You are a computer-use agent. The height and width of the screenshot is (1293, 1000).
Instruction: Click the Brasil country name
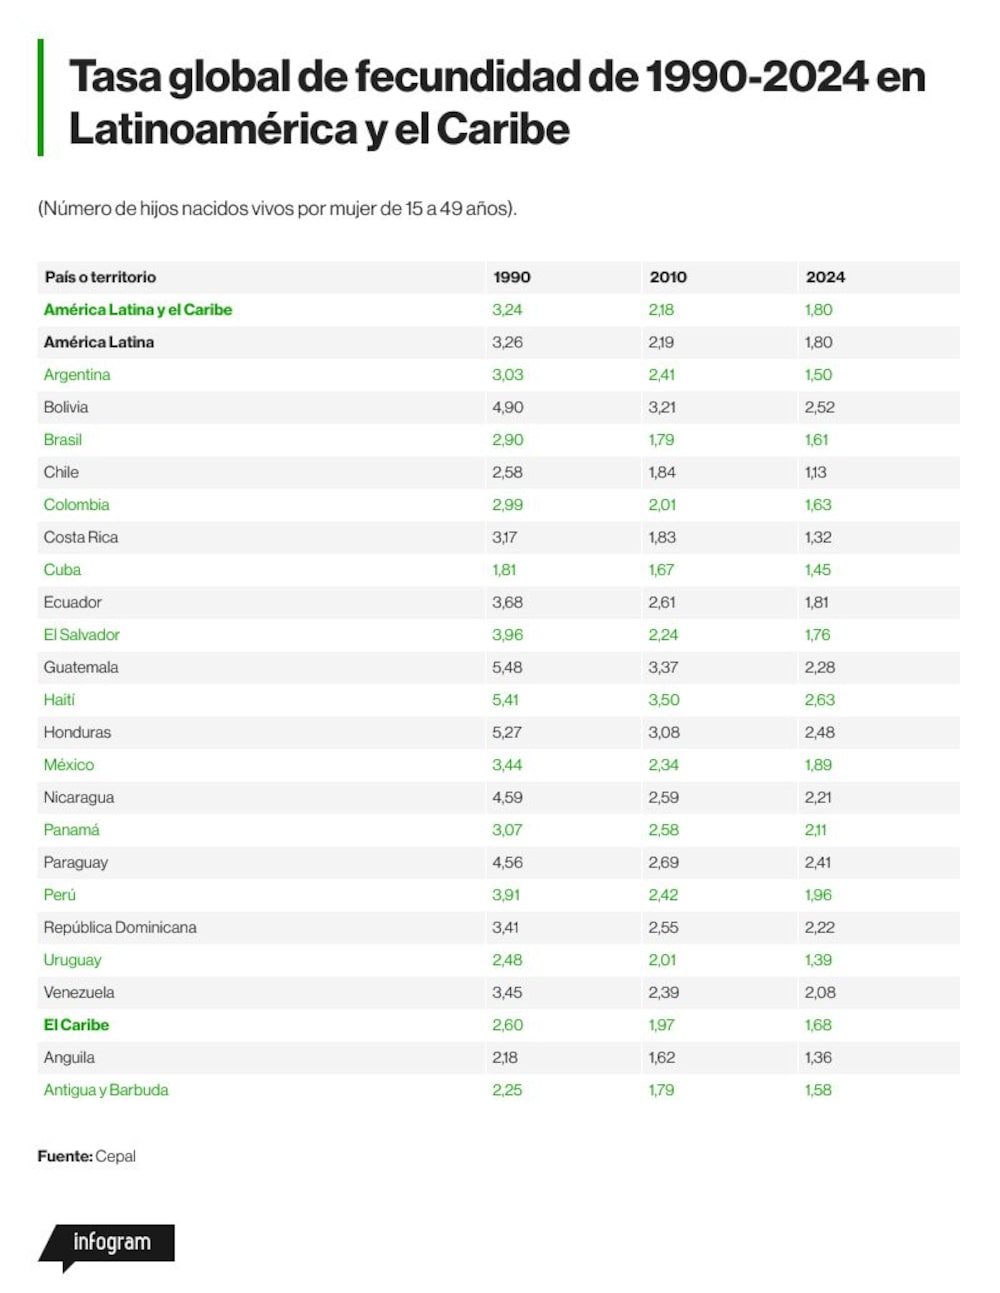[x=63, y=440]
